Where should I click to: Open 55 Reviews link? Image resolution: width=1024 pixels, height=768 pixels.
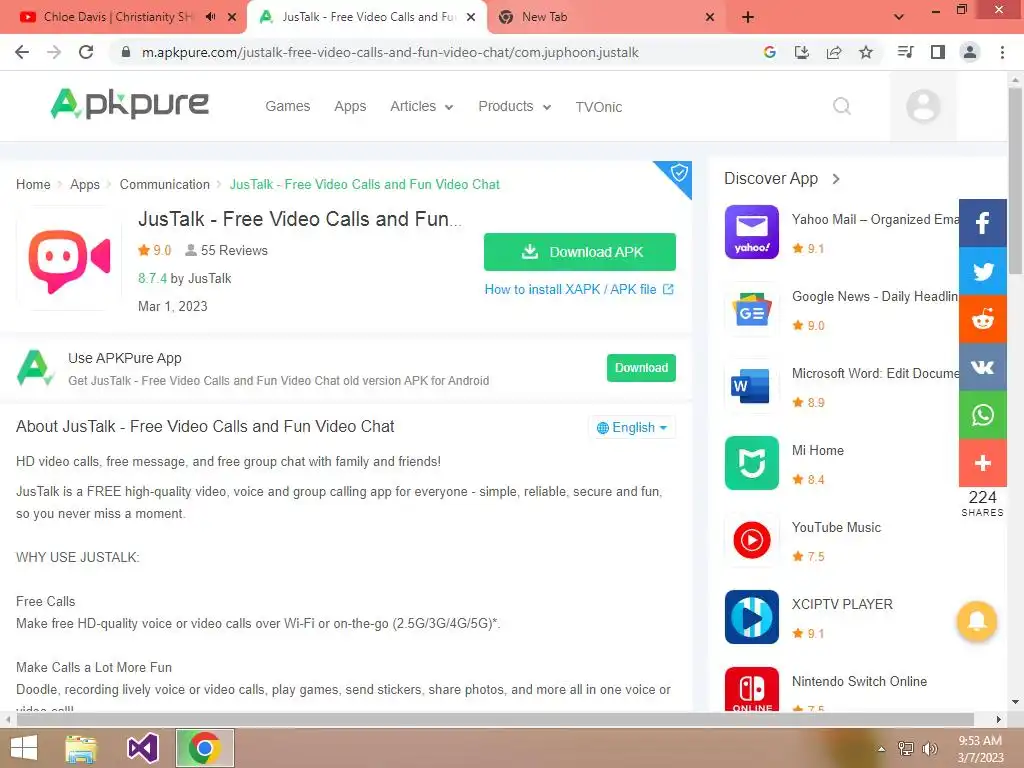pyautogui.click(x=226, y=250)
